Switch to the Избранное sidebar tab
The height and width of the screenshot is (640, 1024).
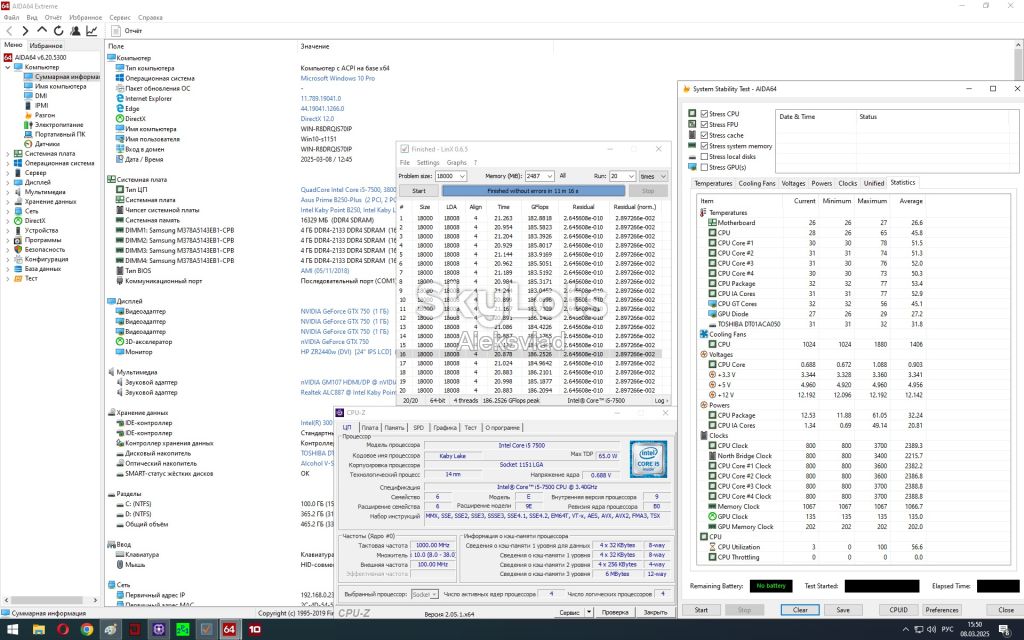coord(46,46)
